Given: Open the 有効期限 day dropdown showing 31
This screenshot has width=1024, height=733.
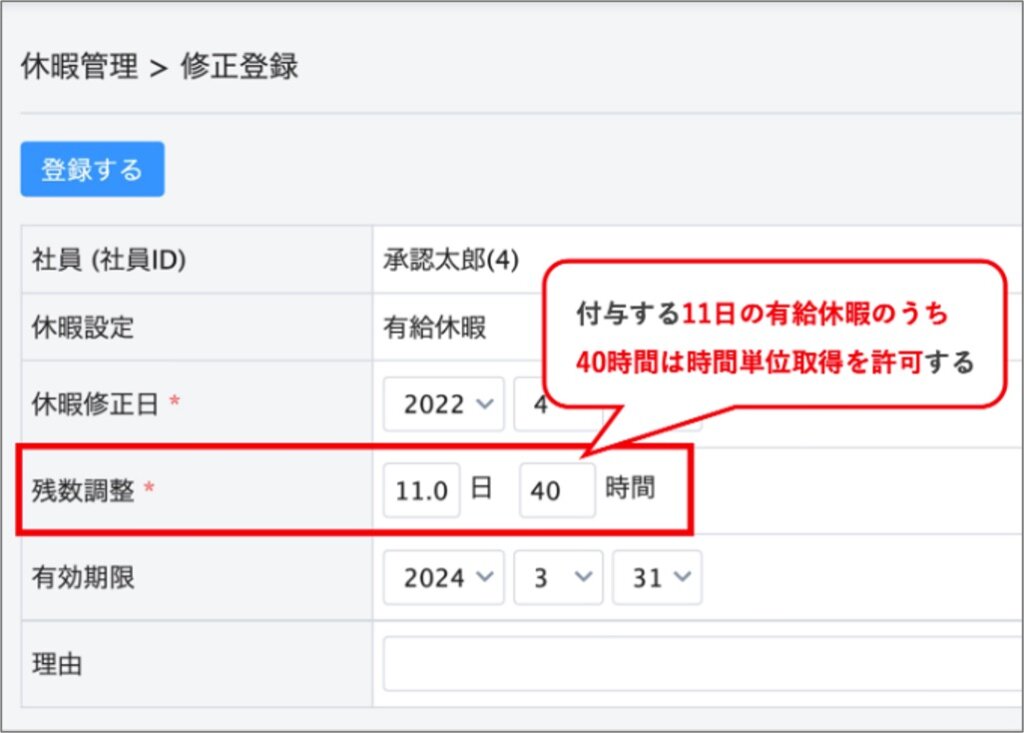Looking at the screenshot, I should (657, 577).
